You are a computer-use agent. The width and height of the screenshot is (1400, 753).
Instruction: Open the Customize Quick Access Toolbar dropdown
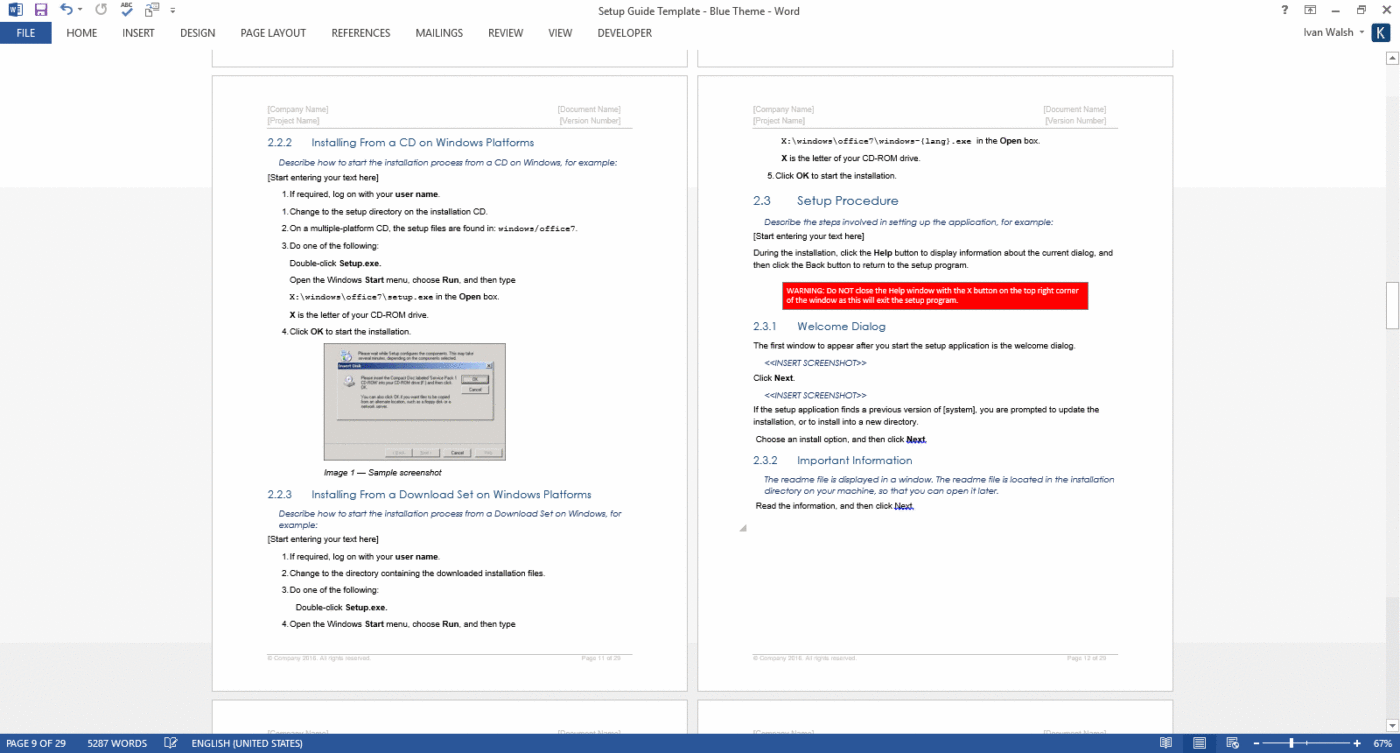(x=170, y=11)
